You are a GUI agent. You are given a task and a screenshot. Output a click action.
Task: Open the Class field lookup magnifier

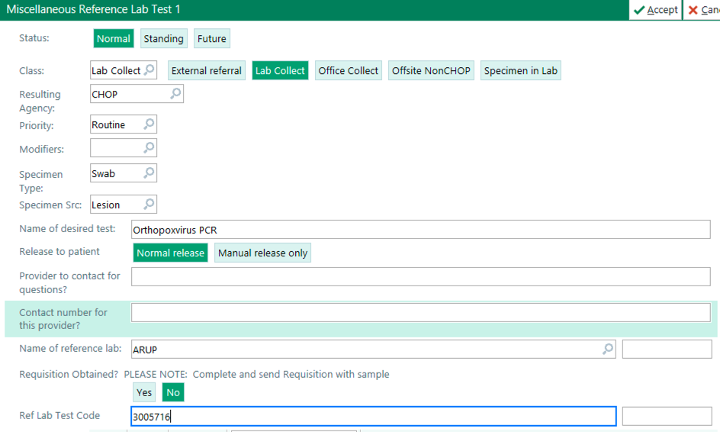[149, 69]
